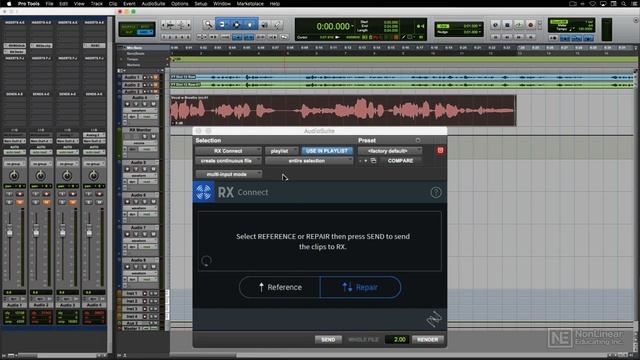This screenshot has width=640, height=360.
Task: Select the Zoomer tool in toolbar
Action: (208, 24)
